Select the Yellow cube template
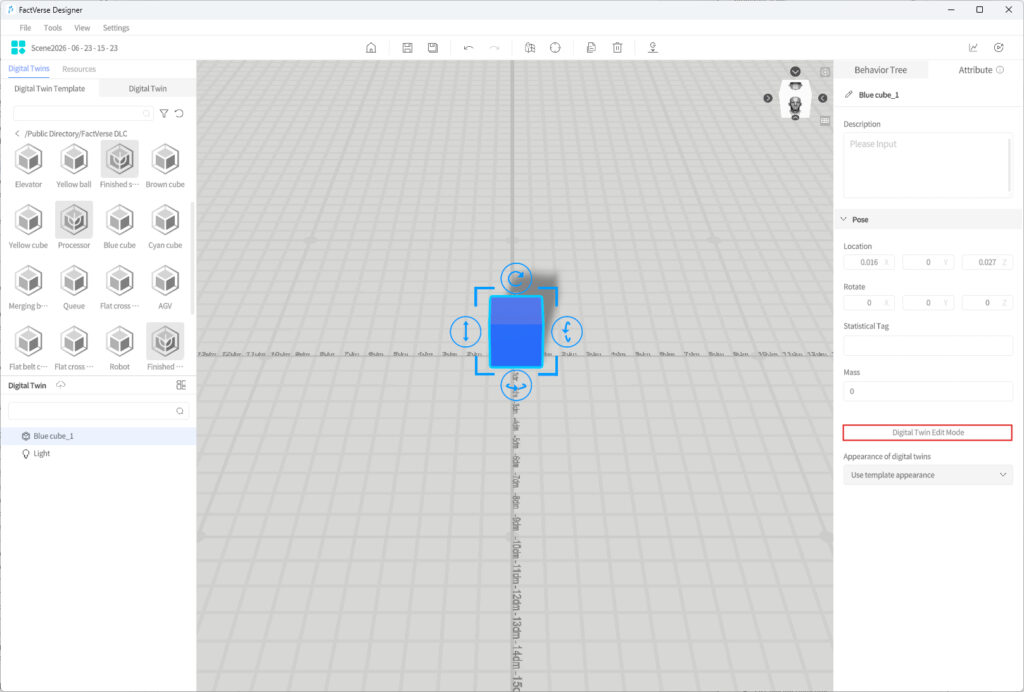This screenshot has width=1024, height=692. [29, 226]
